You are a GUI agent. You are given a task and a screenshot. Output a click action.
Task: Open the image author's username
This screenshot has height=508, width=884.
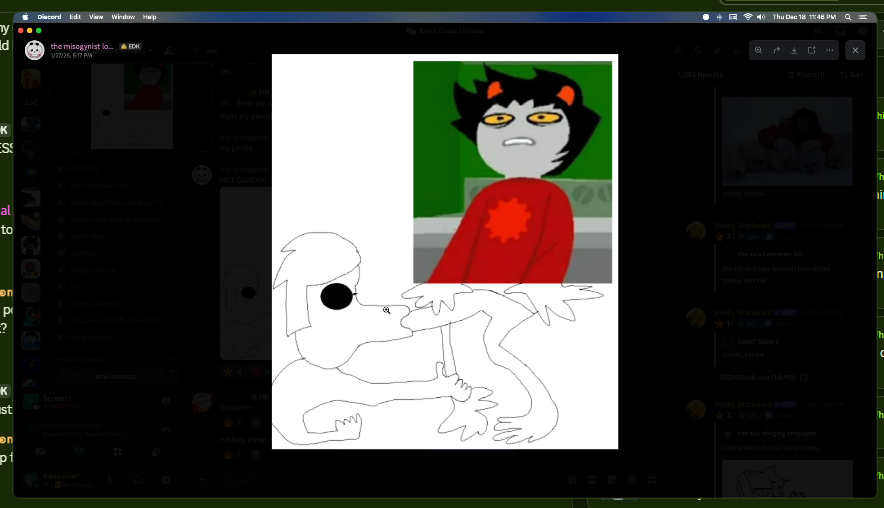(x=82, y=46)
